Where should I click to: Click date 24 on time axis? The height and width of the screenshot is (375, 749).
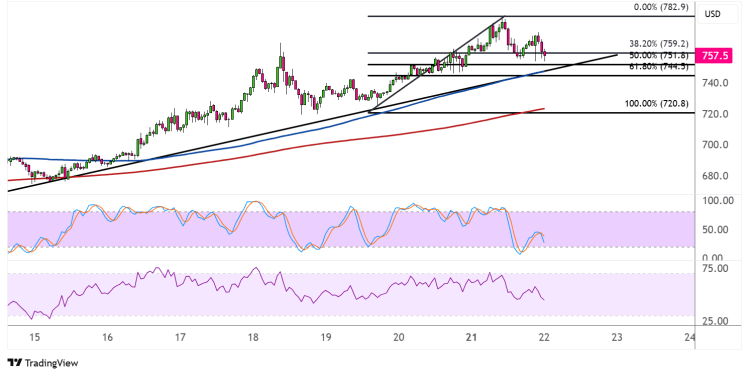pos(689,337)
